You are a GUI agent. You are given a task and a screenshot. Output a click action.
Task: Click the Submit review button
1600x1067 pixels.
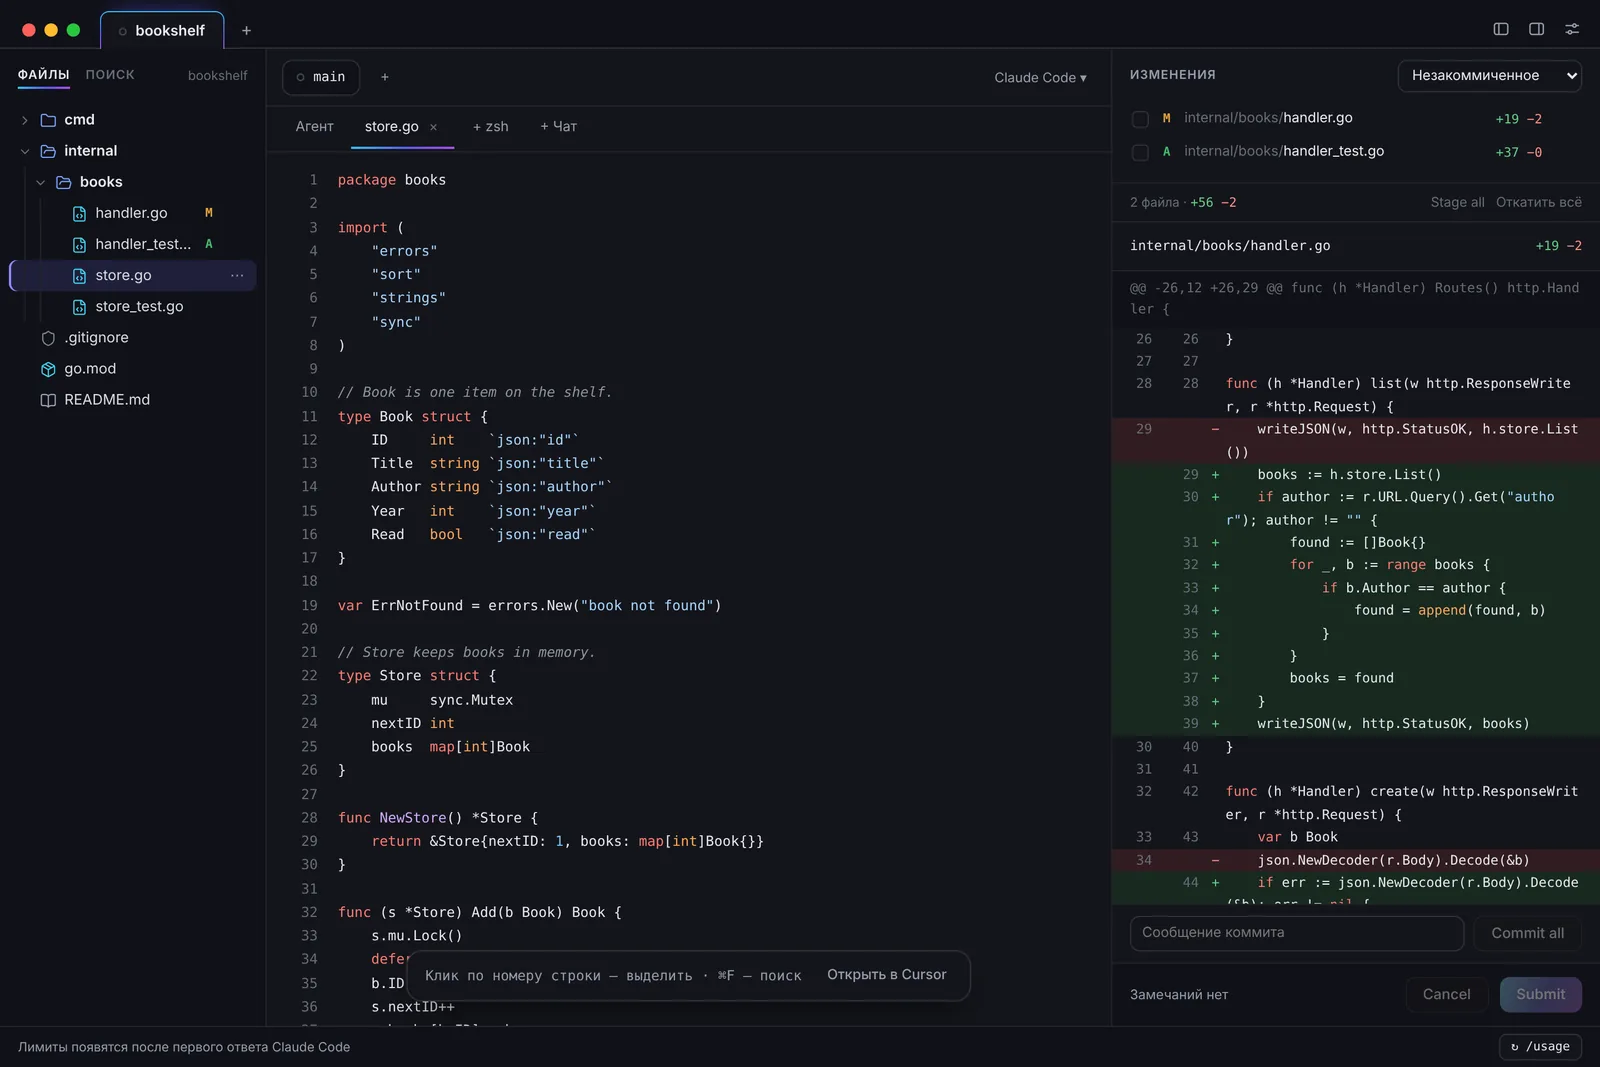1540,994
